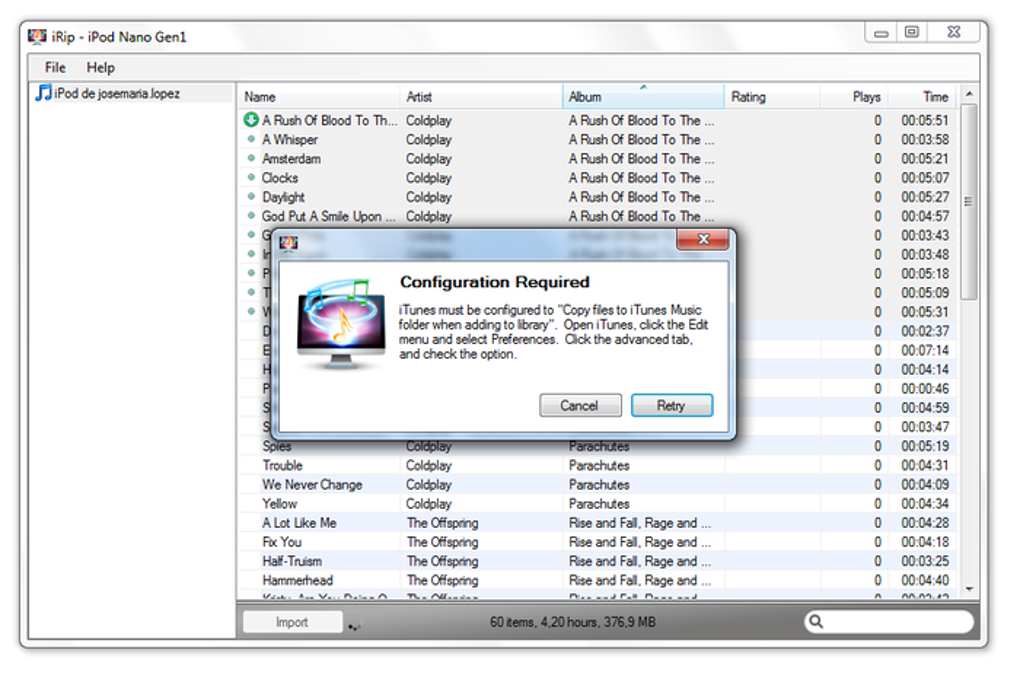This screenshot has width=1020, height=691.
Task: Click the music note icon beside iPod name
Action: 44,92
